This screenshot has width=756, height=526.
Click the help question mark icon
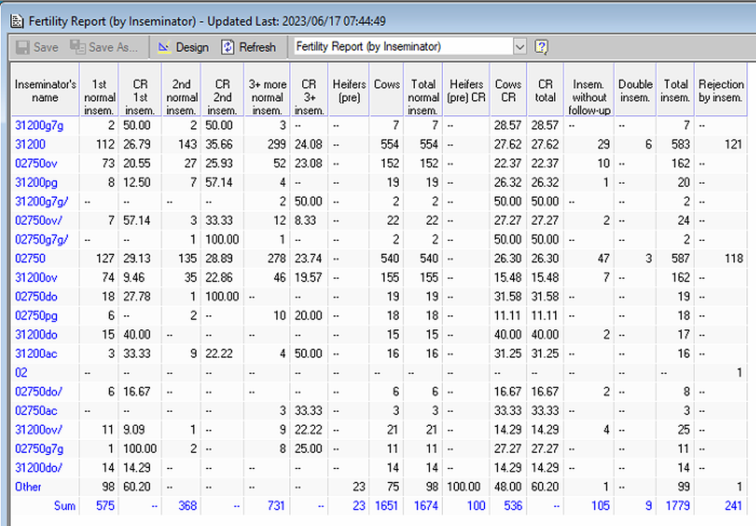tap(541, 47)
